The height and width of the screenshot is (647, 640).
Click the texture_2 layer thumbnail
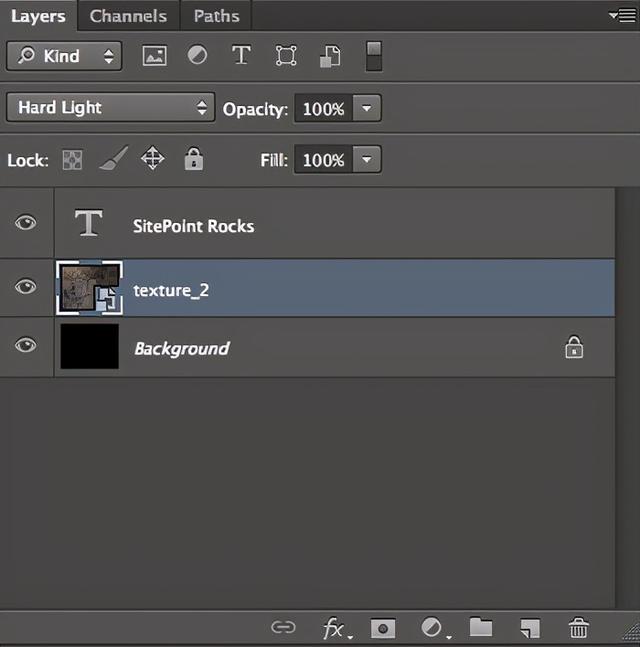click(89, 288)
